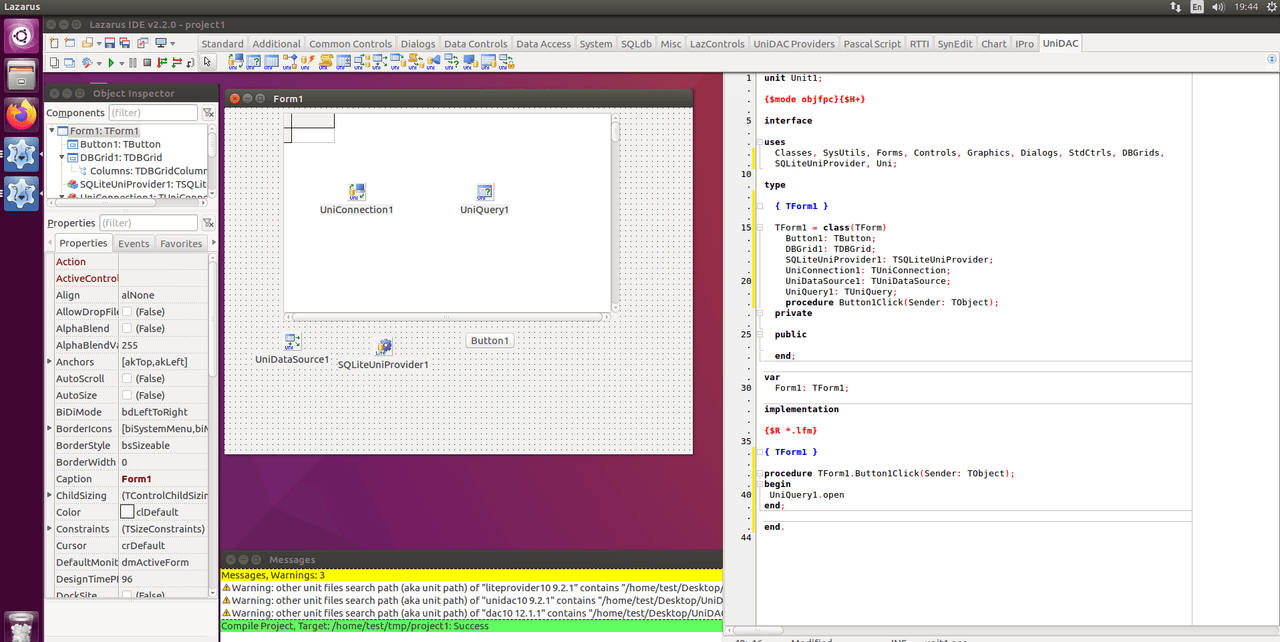Pick the UniScript scroll component from the palette
The height and width of the screenshot is (642, 1280).
tap(325, 62)
